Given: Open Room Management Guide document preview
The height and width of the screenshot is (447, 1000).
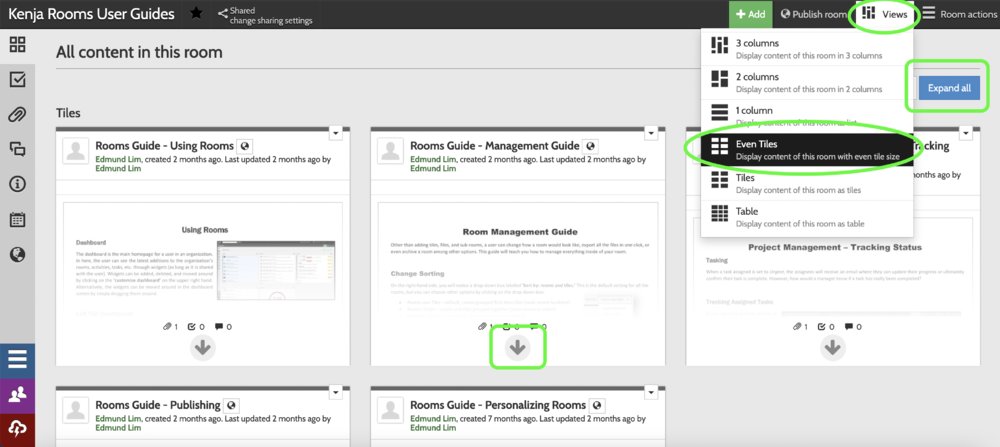Looking at the screenshot, I should (x=517, y=260).
